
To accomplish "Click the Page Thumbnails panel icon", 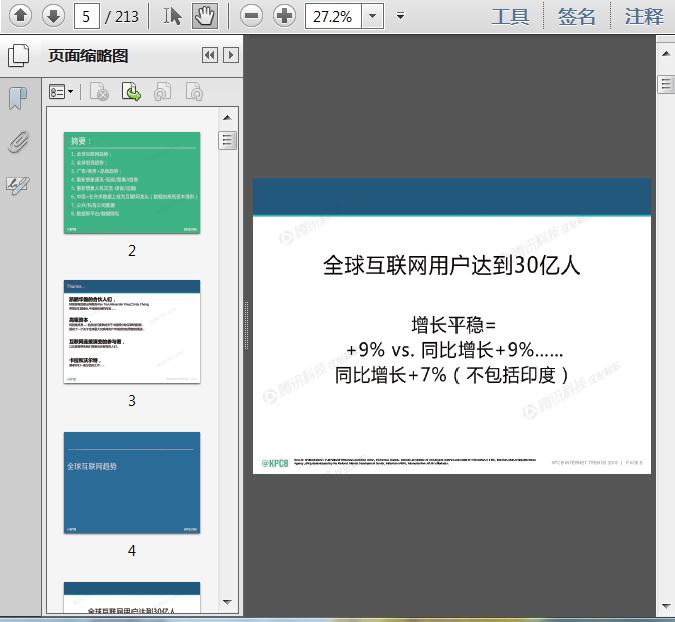I will click(19, 55).
